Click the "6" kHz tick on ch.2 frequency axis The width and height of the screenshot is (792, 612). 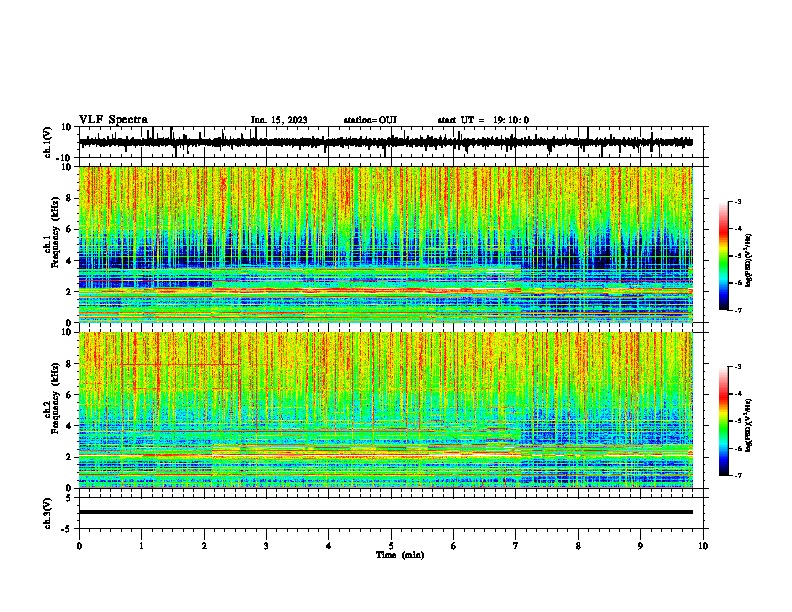point(70,395)
